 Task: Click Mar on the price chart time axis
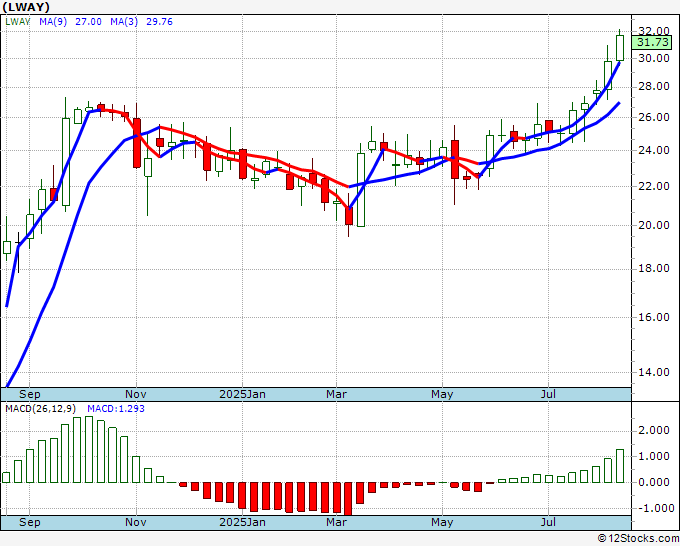(x=337, y=394)
